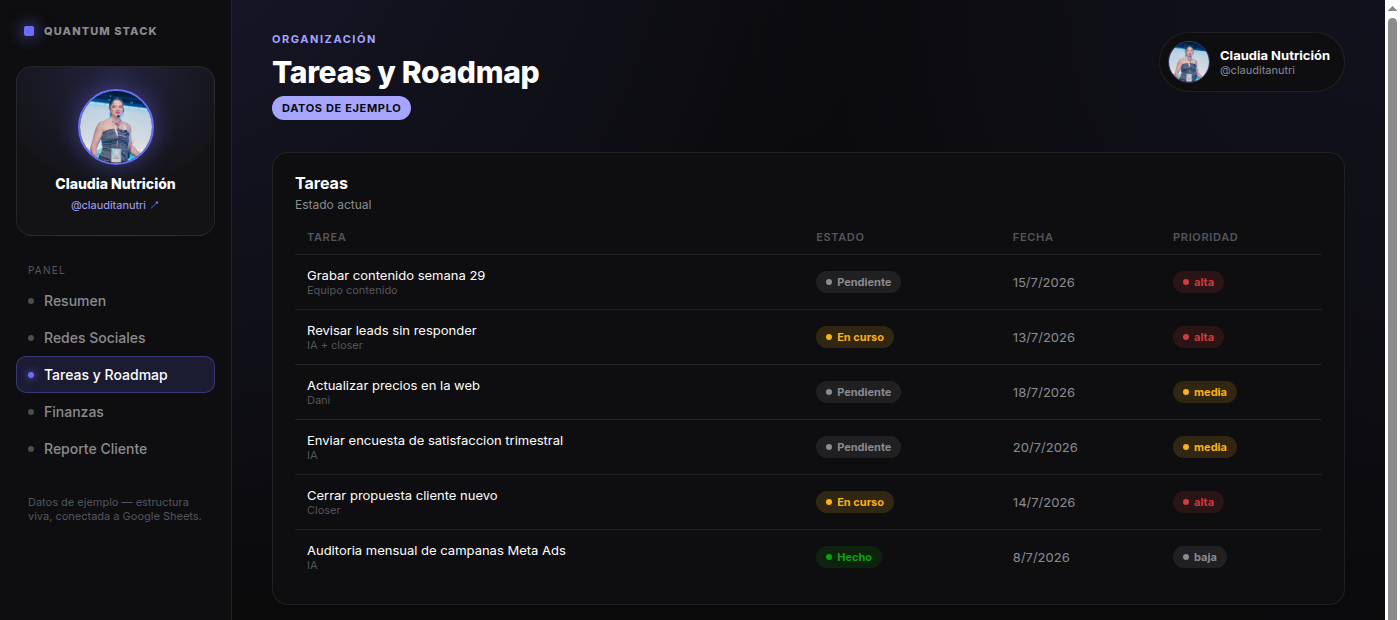Click the ESTADO column header
This screenshot has width=1400, height=620.
click(840, 237)
